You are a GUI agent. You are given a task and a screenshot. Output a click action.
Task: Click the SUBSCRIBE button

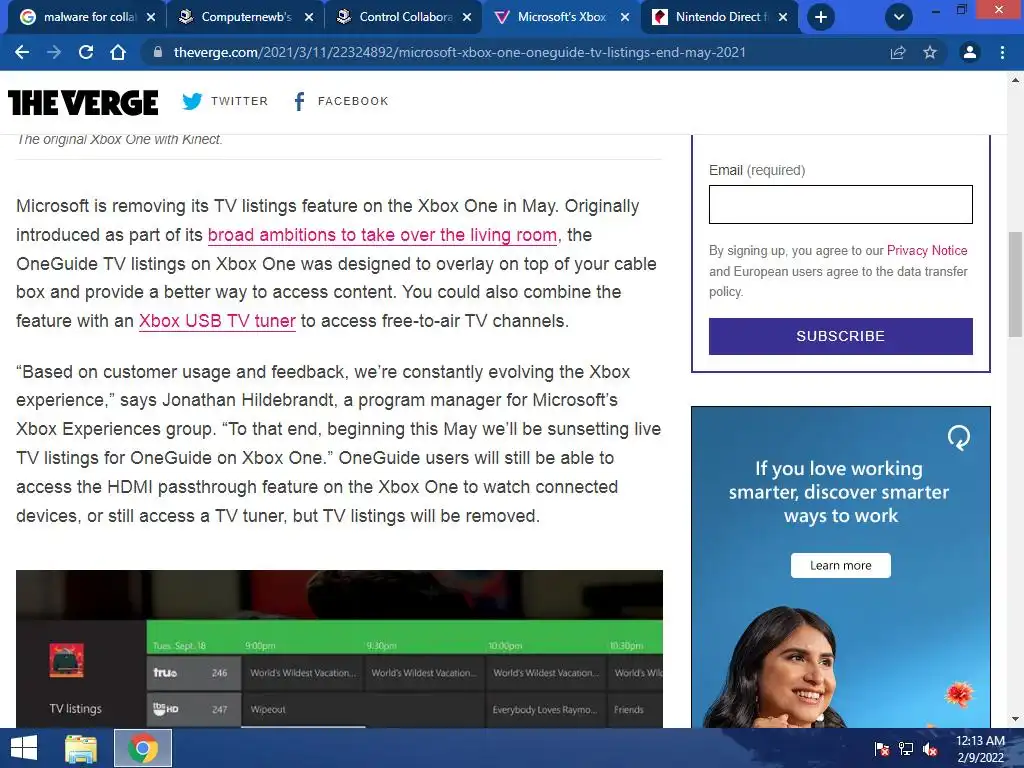tap(840, 336)
